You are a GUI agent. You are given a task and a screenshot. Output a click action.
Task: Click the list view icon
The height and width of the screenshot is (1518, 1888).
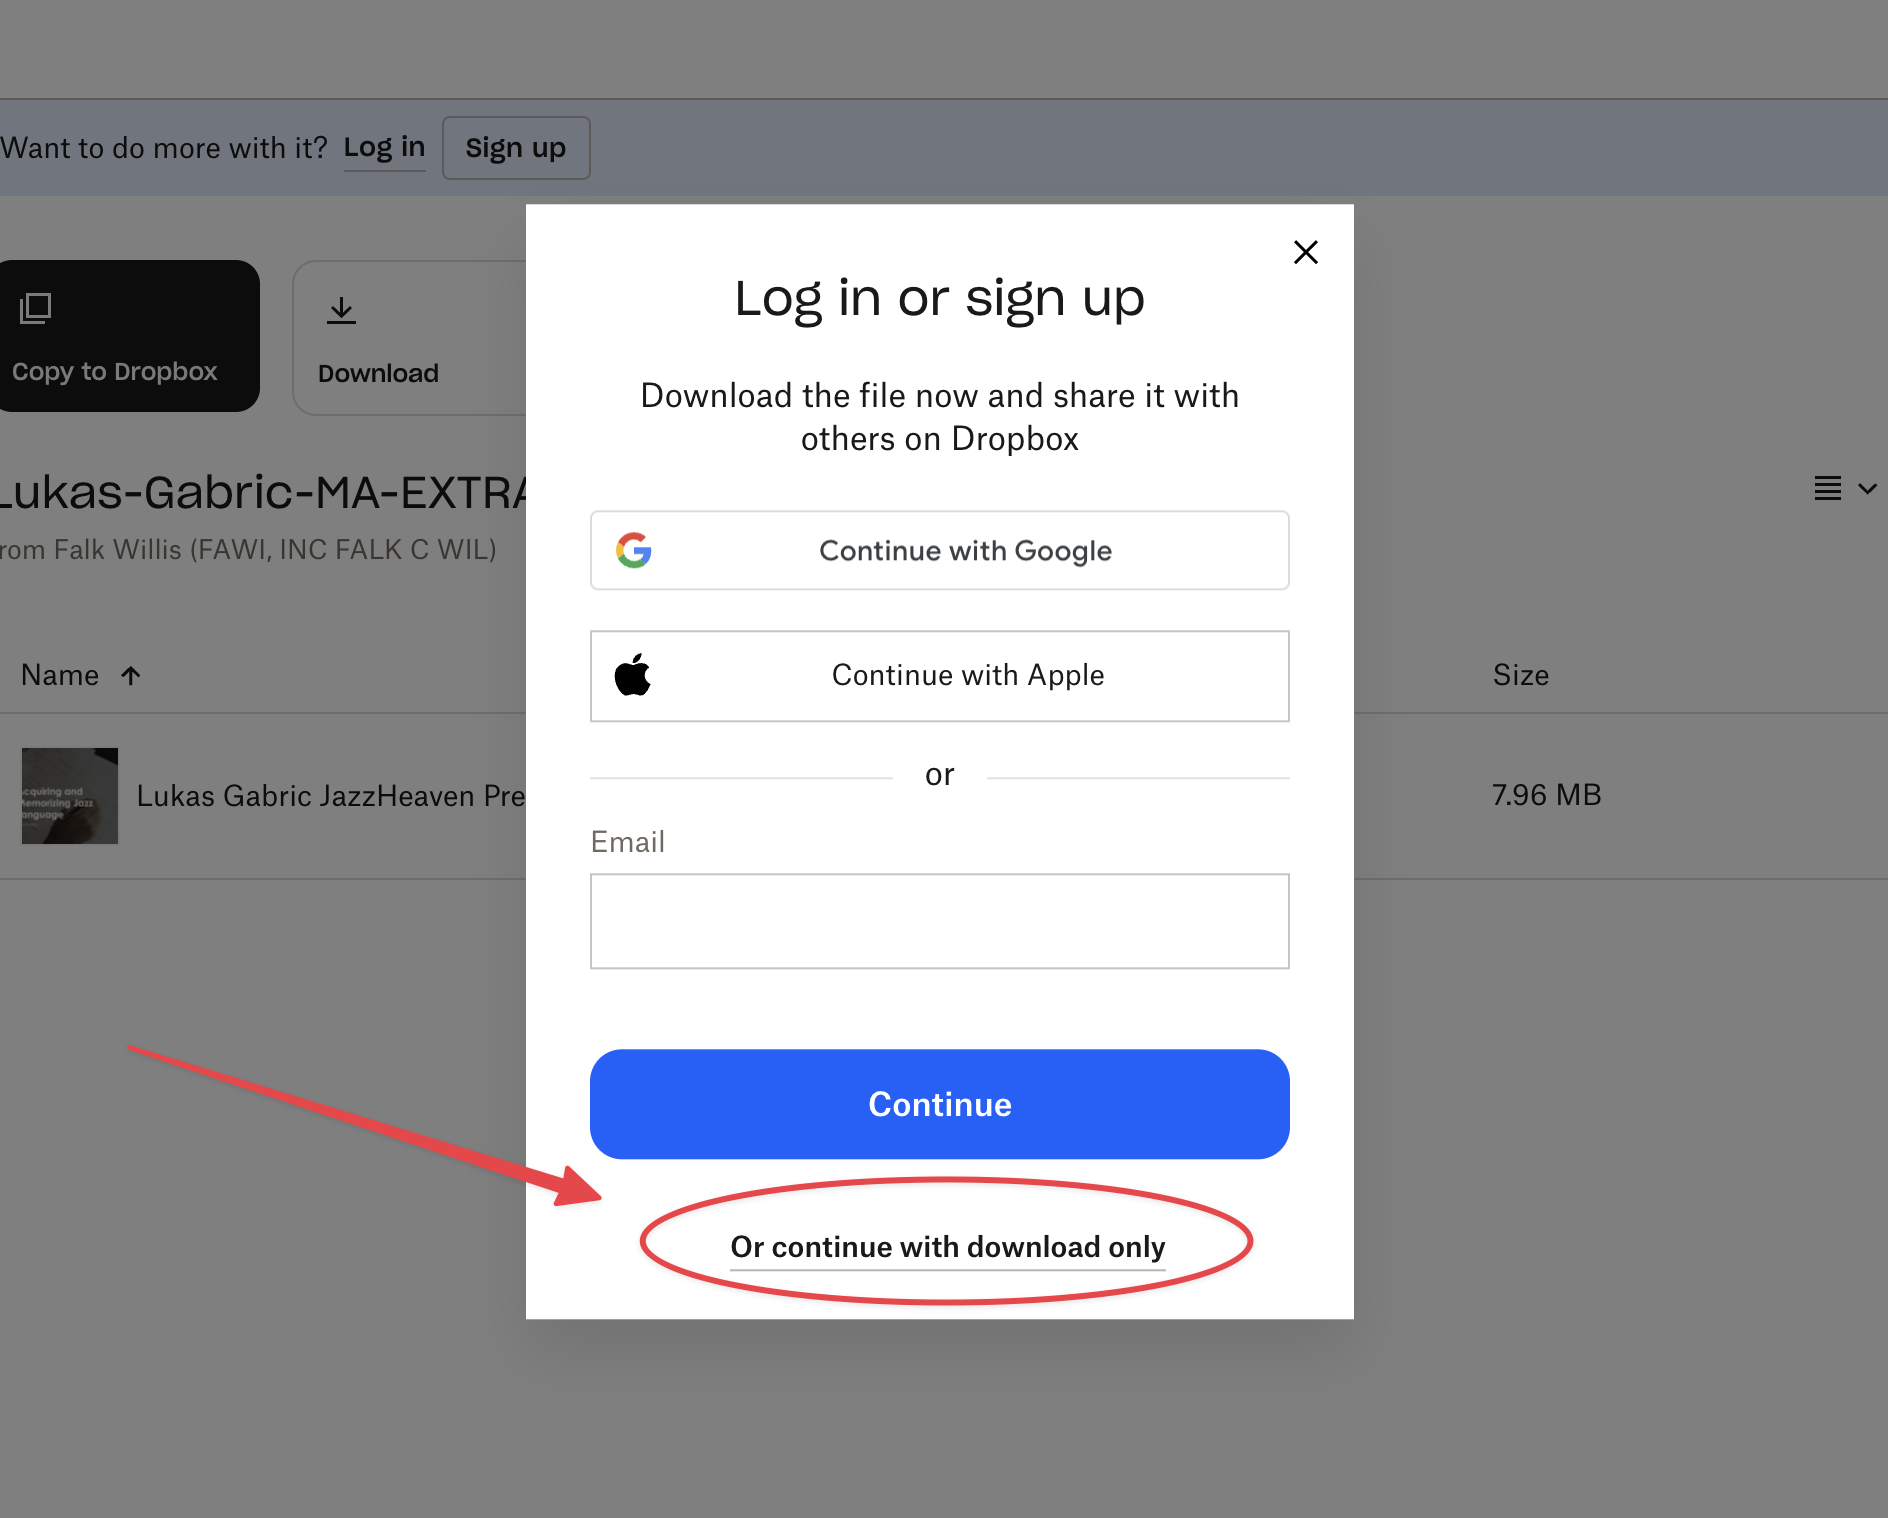1828,488
